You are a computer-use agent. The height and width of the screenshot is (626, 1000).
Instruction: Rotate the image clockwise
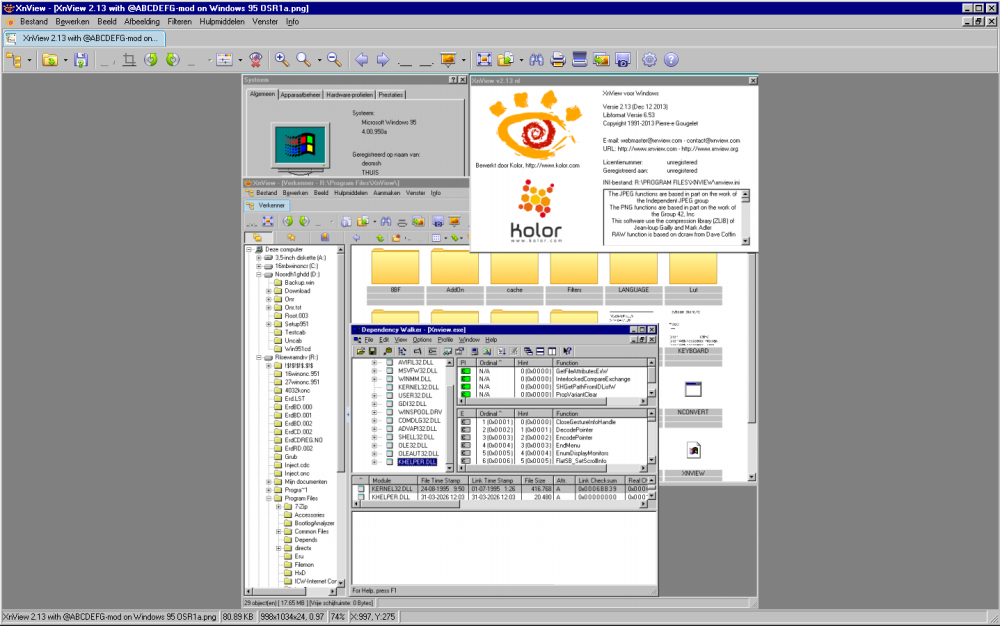[172, 60]
